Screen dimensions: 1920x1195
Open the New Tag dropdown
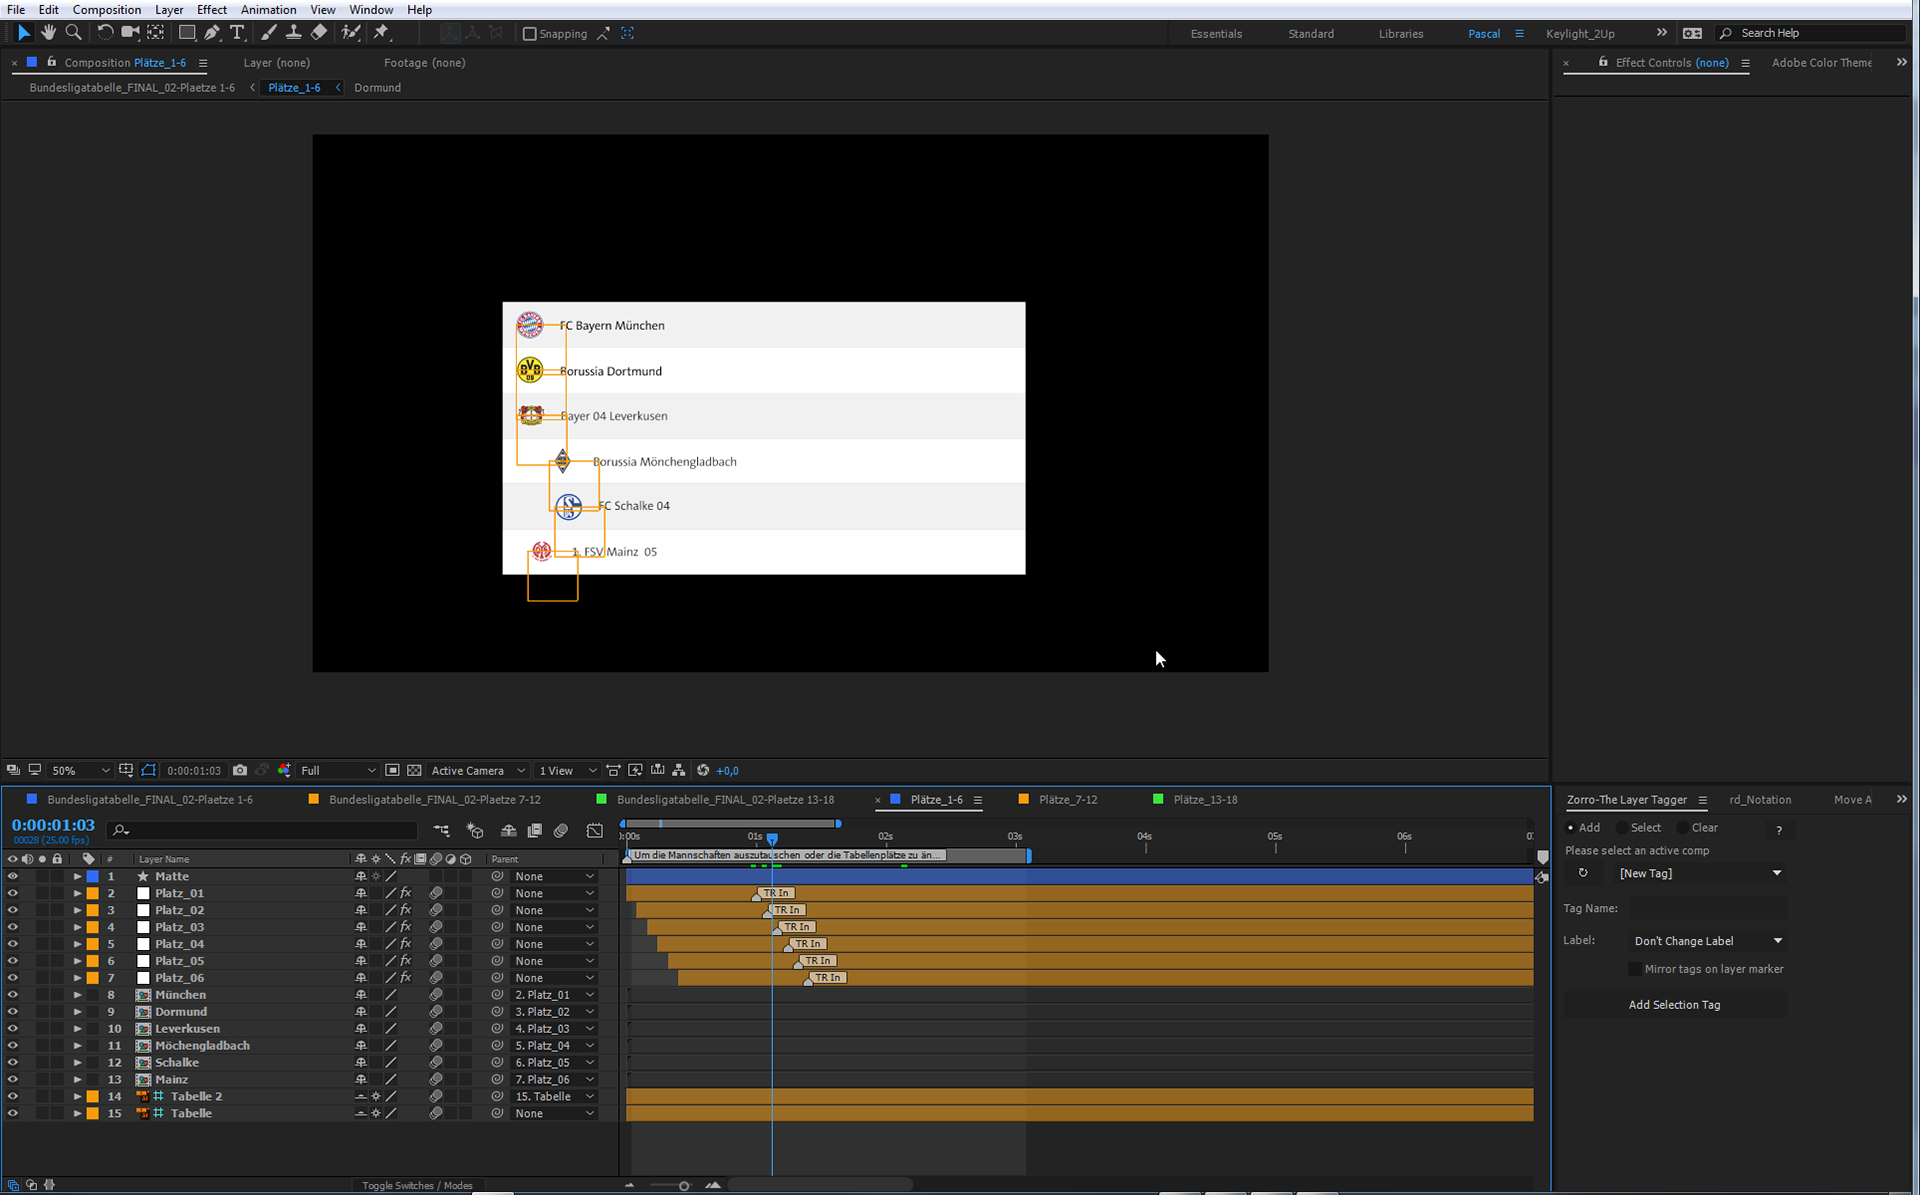pyautogui.click(x=1699, y=873)
